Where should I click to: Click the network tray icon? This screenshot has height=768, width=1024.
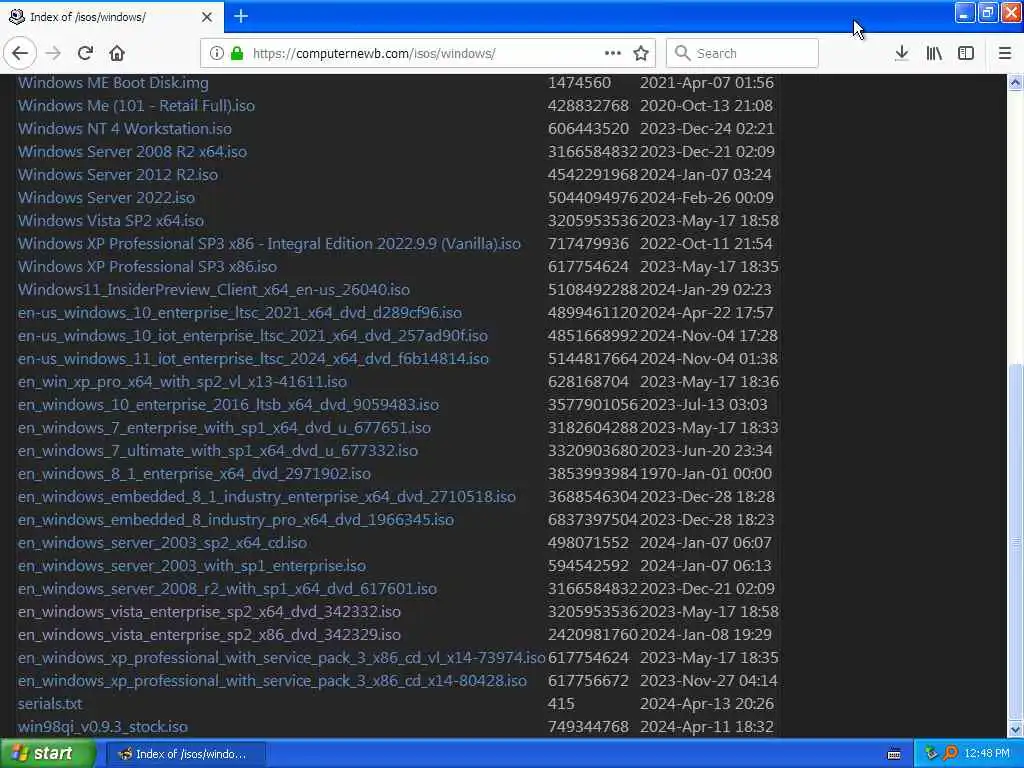[930, 754]
